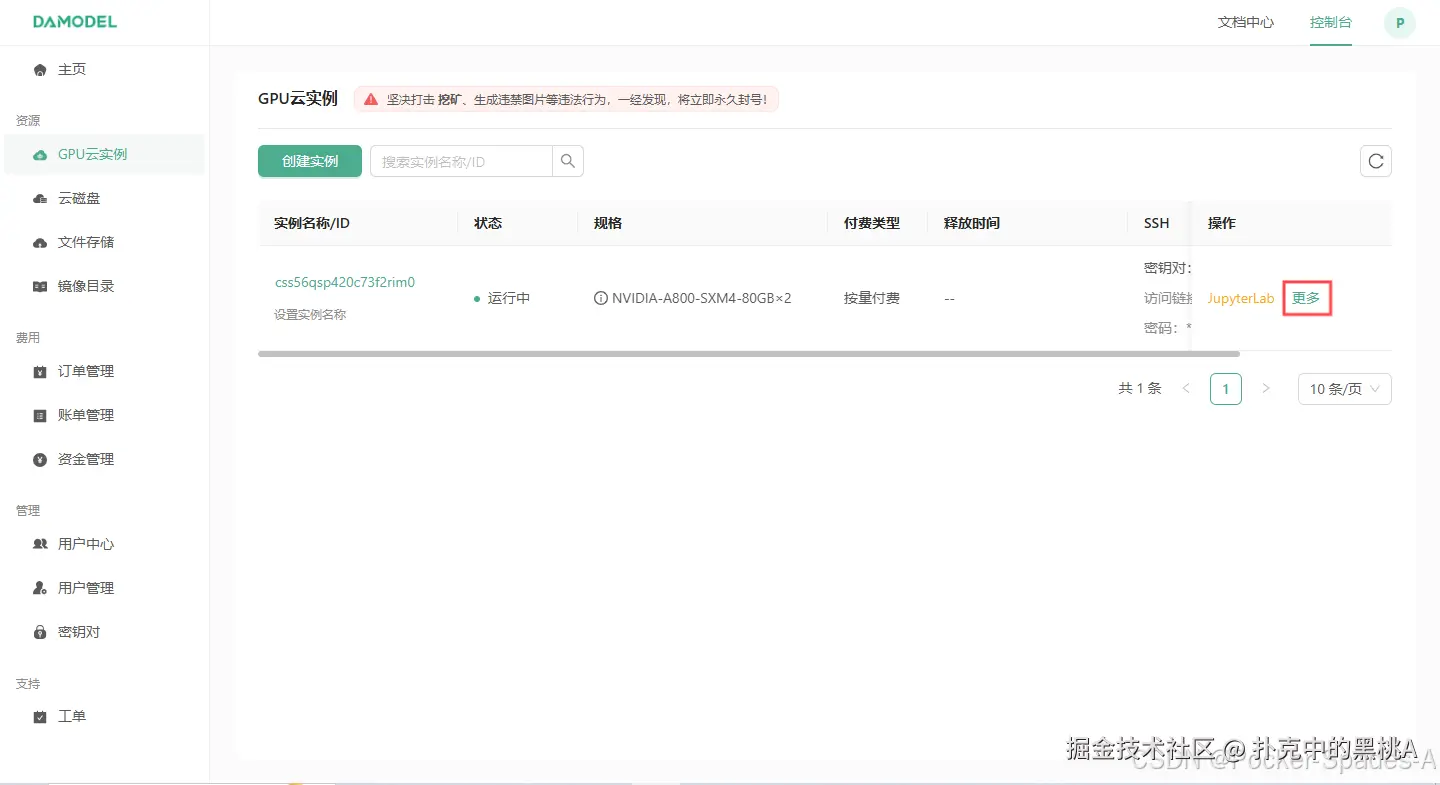
Task: Click the 资金管理 yen icon
Action: [x=40, y=460]
